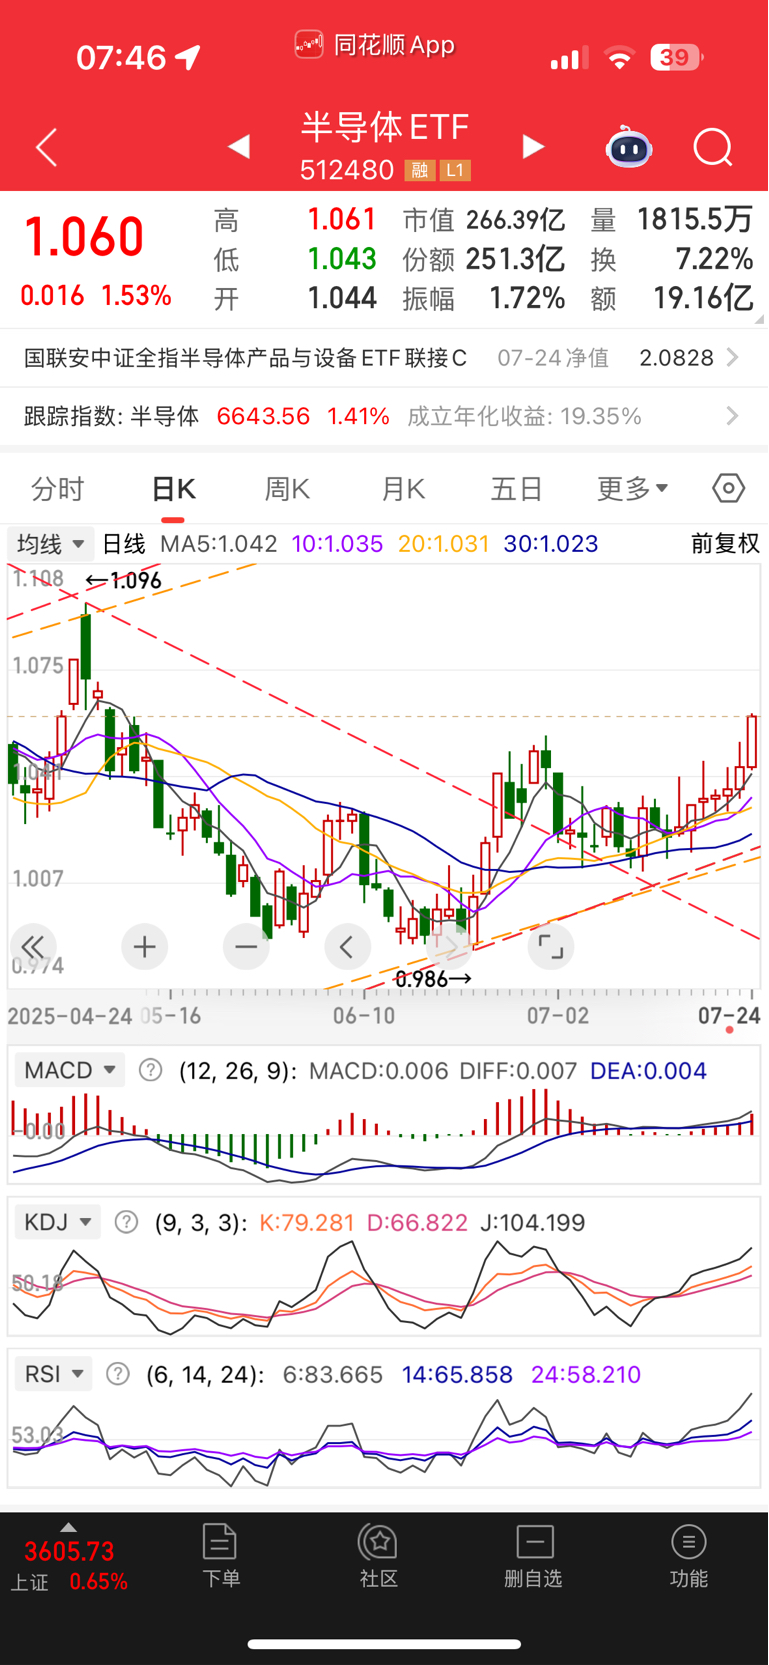Tap the MA5:1.042 value

pyautogui.click(x=219, y=544)
